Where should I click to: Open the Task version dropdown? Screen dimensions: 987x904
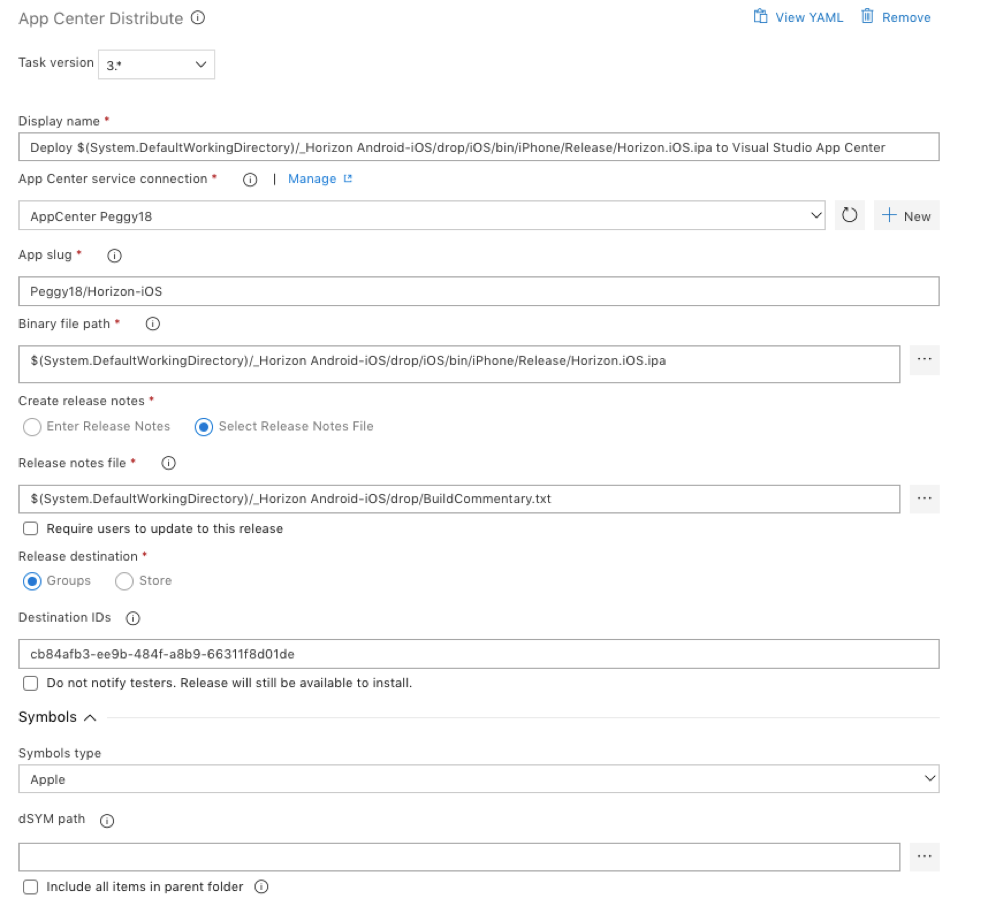(x=156, y=64)
